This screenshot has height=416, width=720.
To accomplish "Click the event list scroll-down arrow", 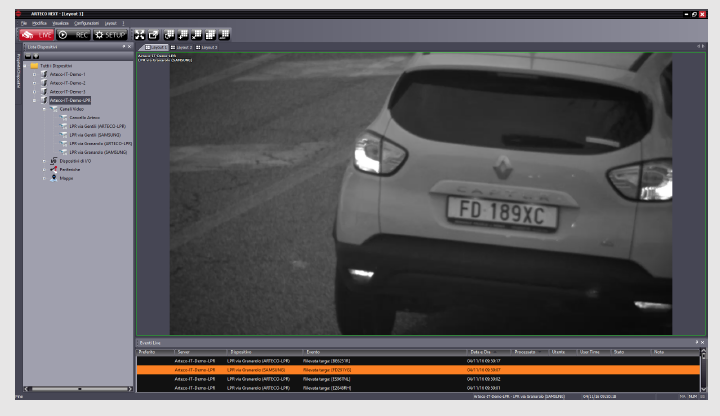I will (x=703, y=389).
